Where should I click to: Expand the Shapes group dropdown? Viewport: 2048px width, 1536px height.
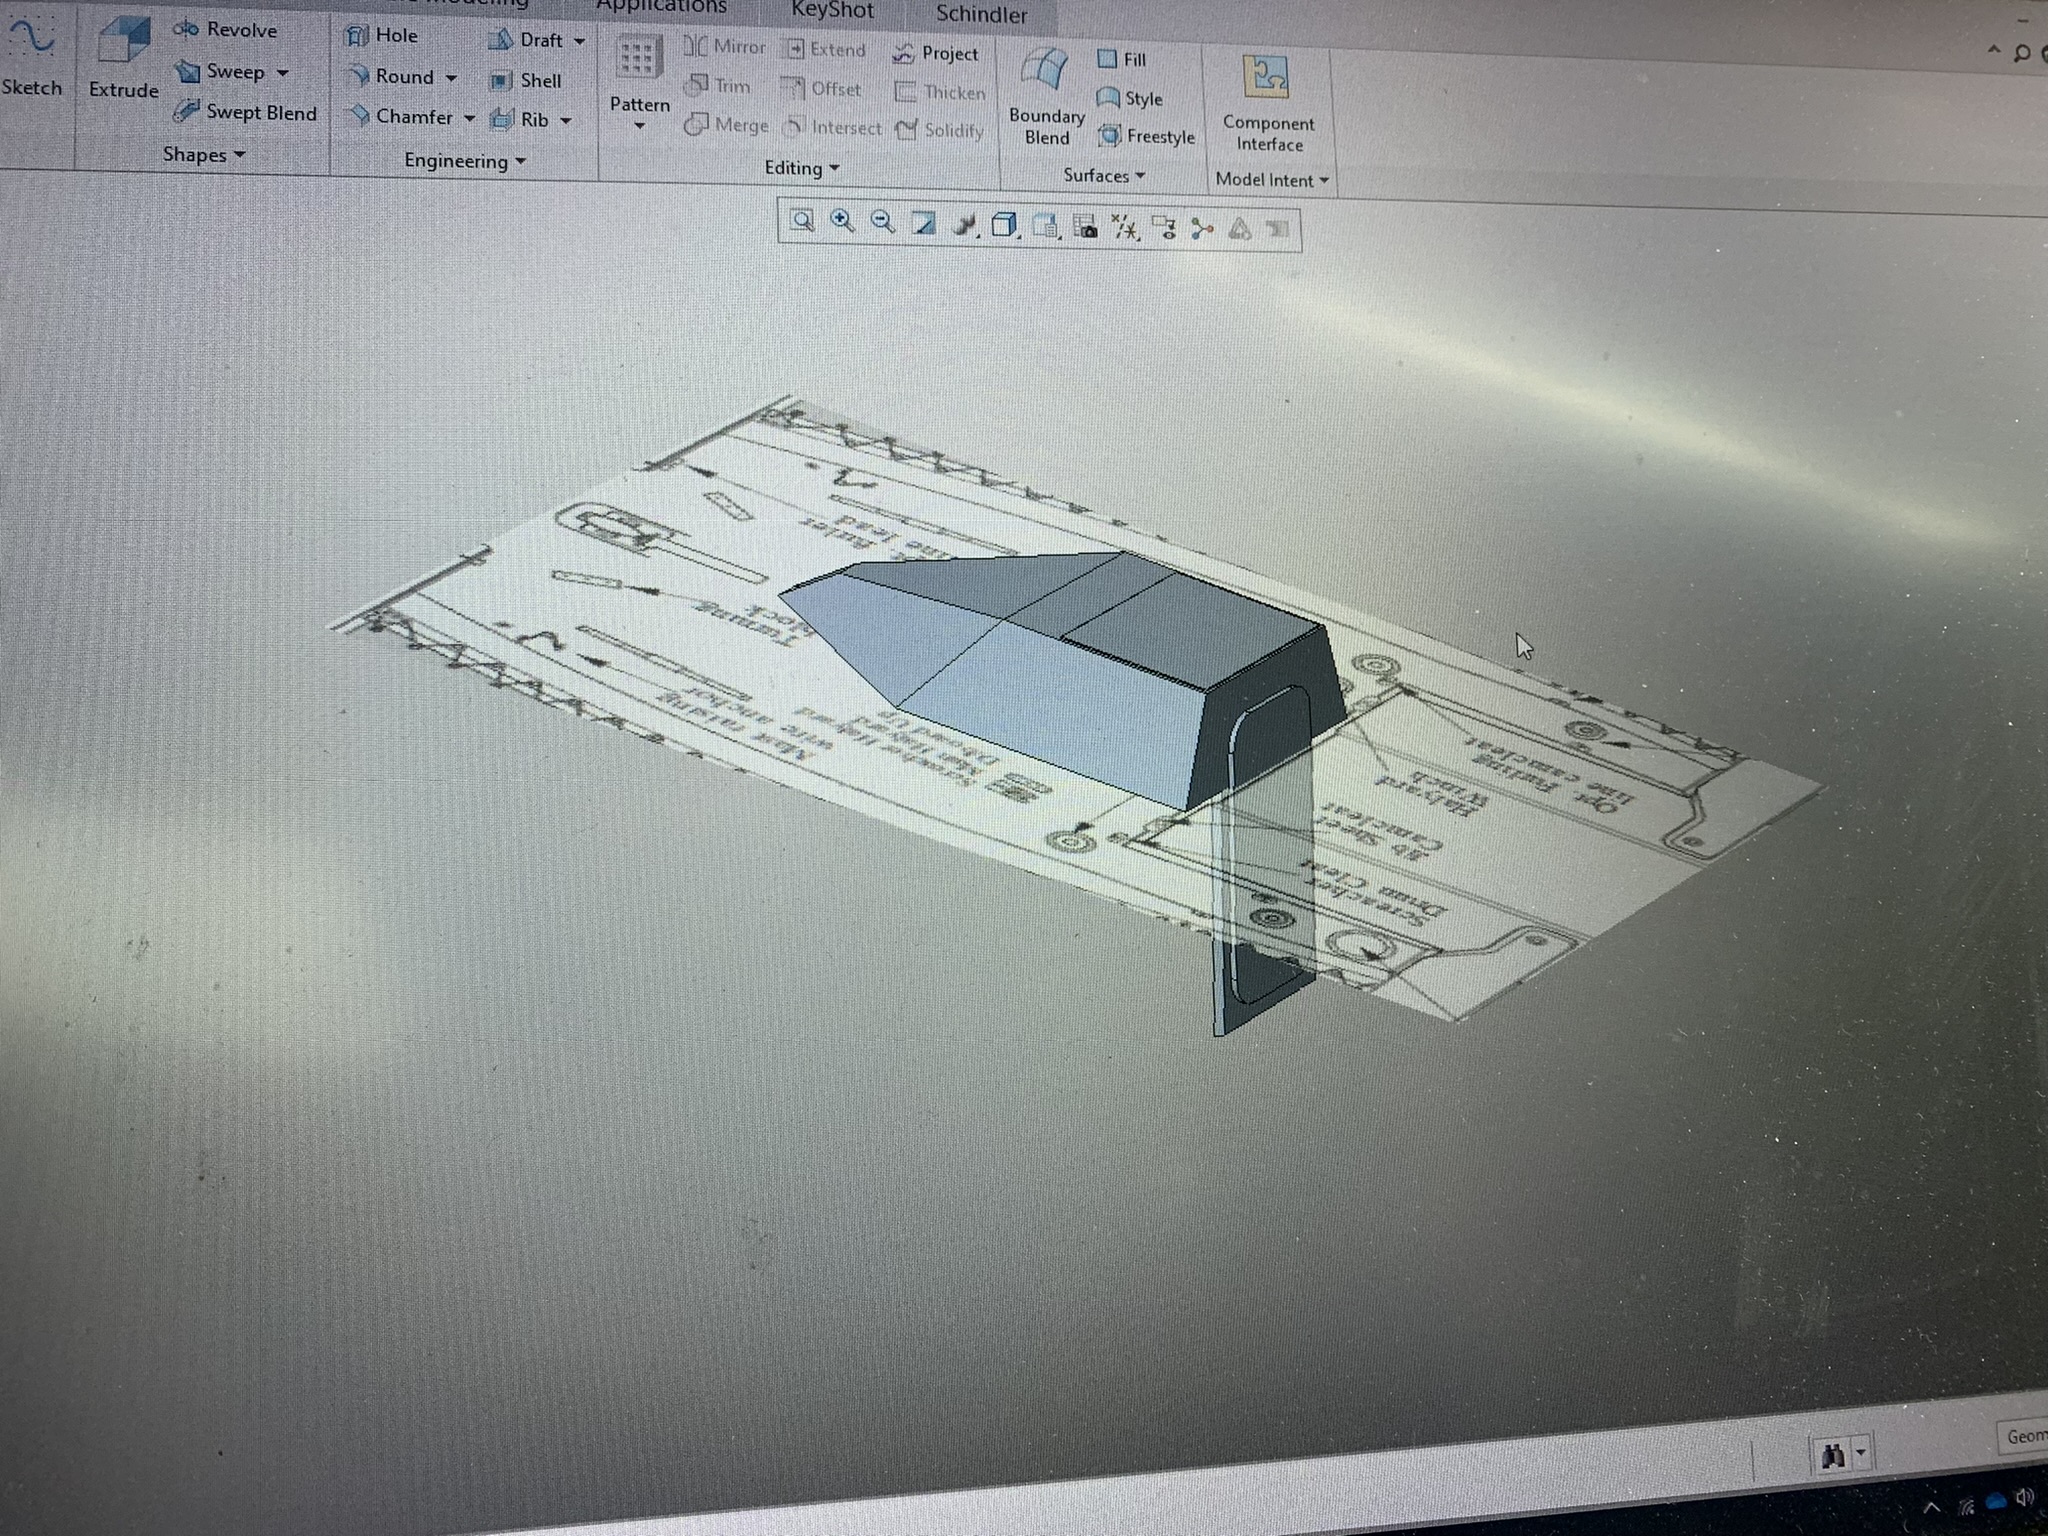[204, 155]
